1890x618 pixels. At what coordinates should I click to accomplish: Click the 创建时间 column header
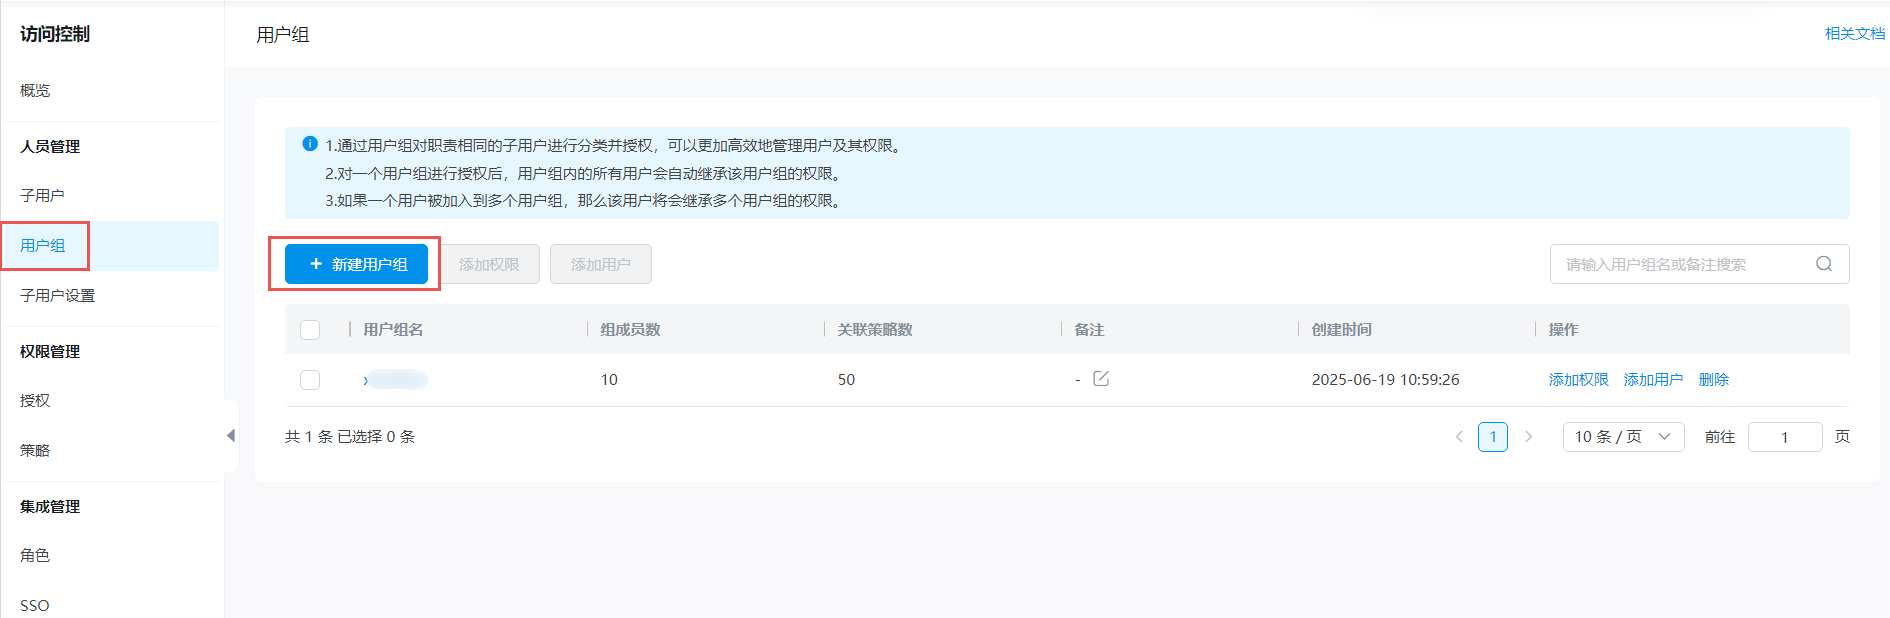(1342, 329)
